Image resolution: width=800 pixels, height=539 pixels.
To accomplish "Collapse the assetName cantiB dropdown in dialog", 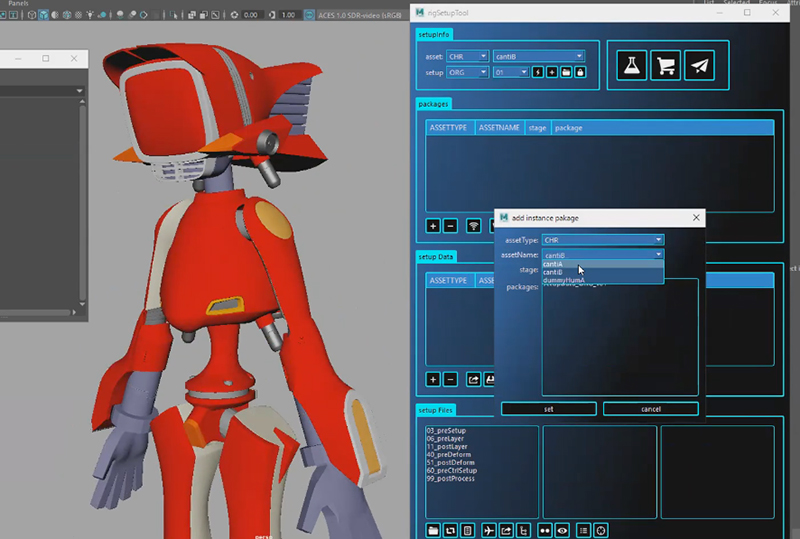I will click(603, 255).
